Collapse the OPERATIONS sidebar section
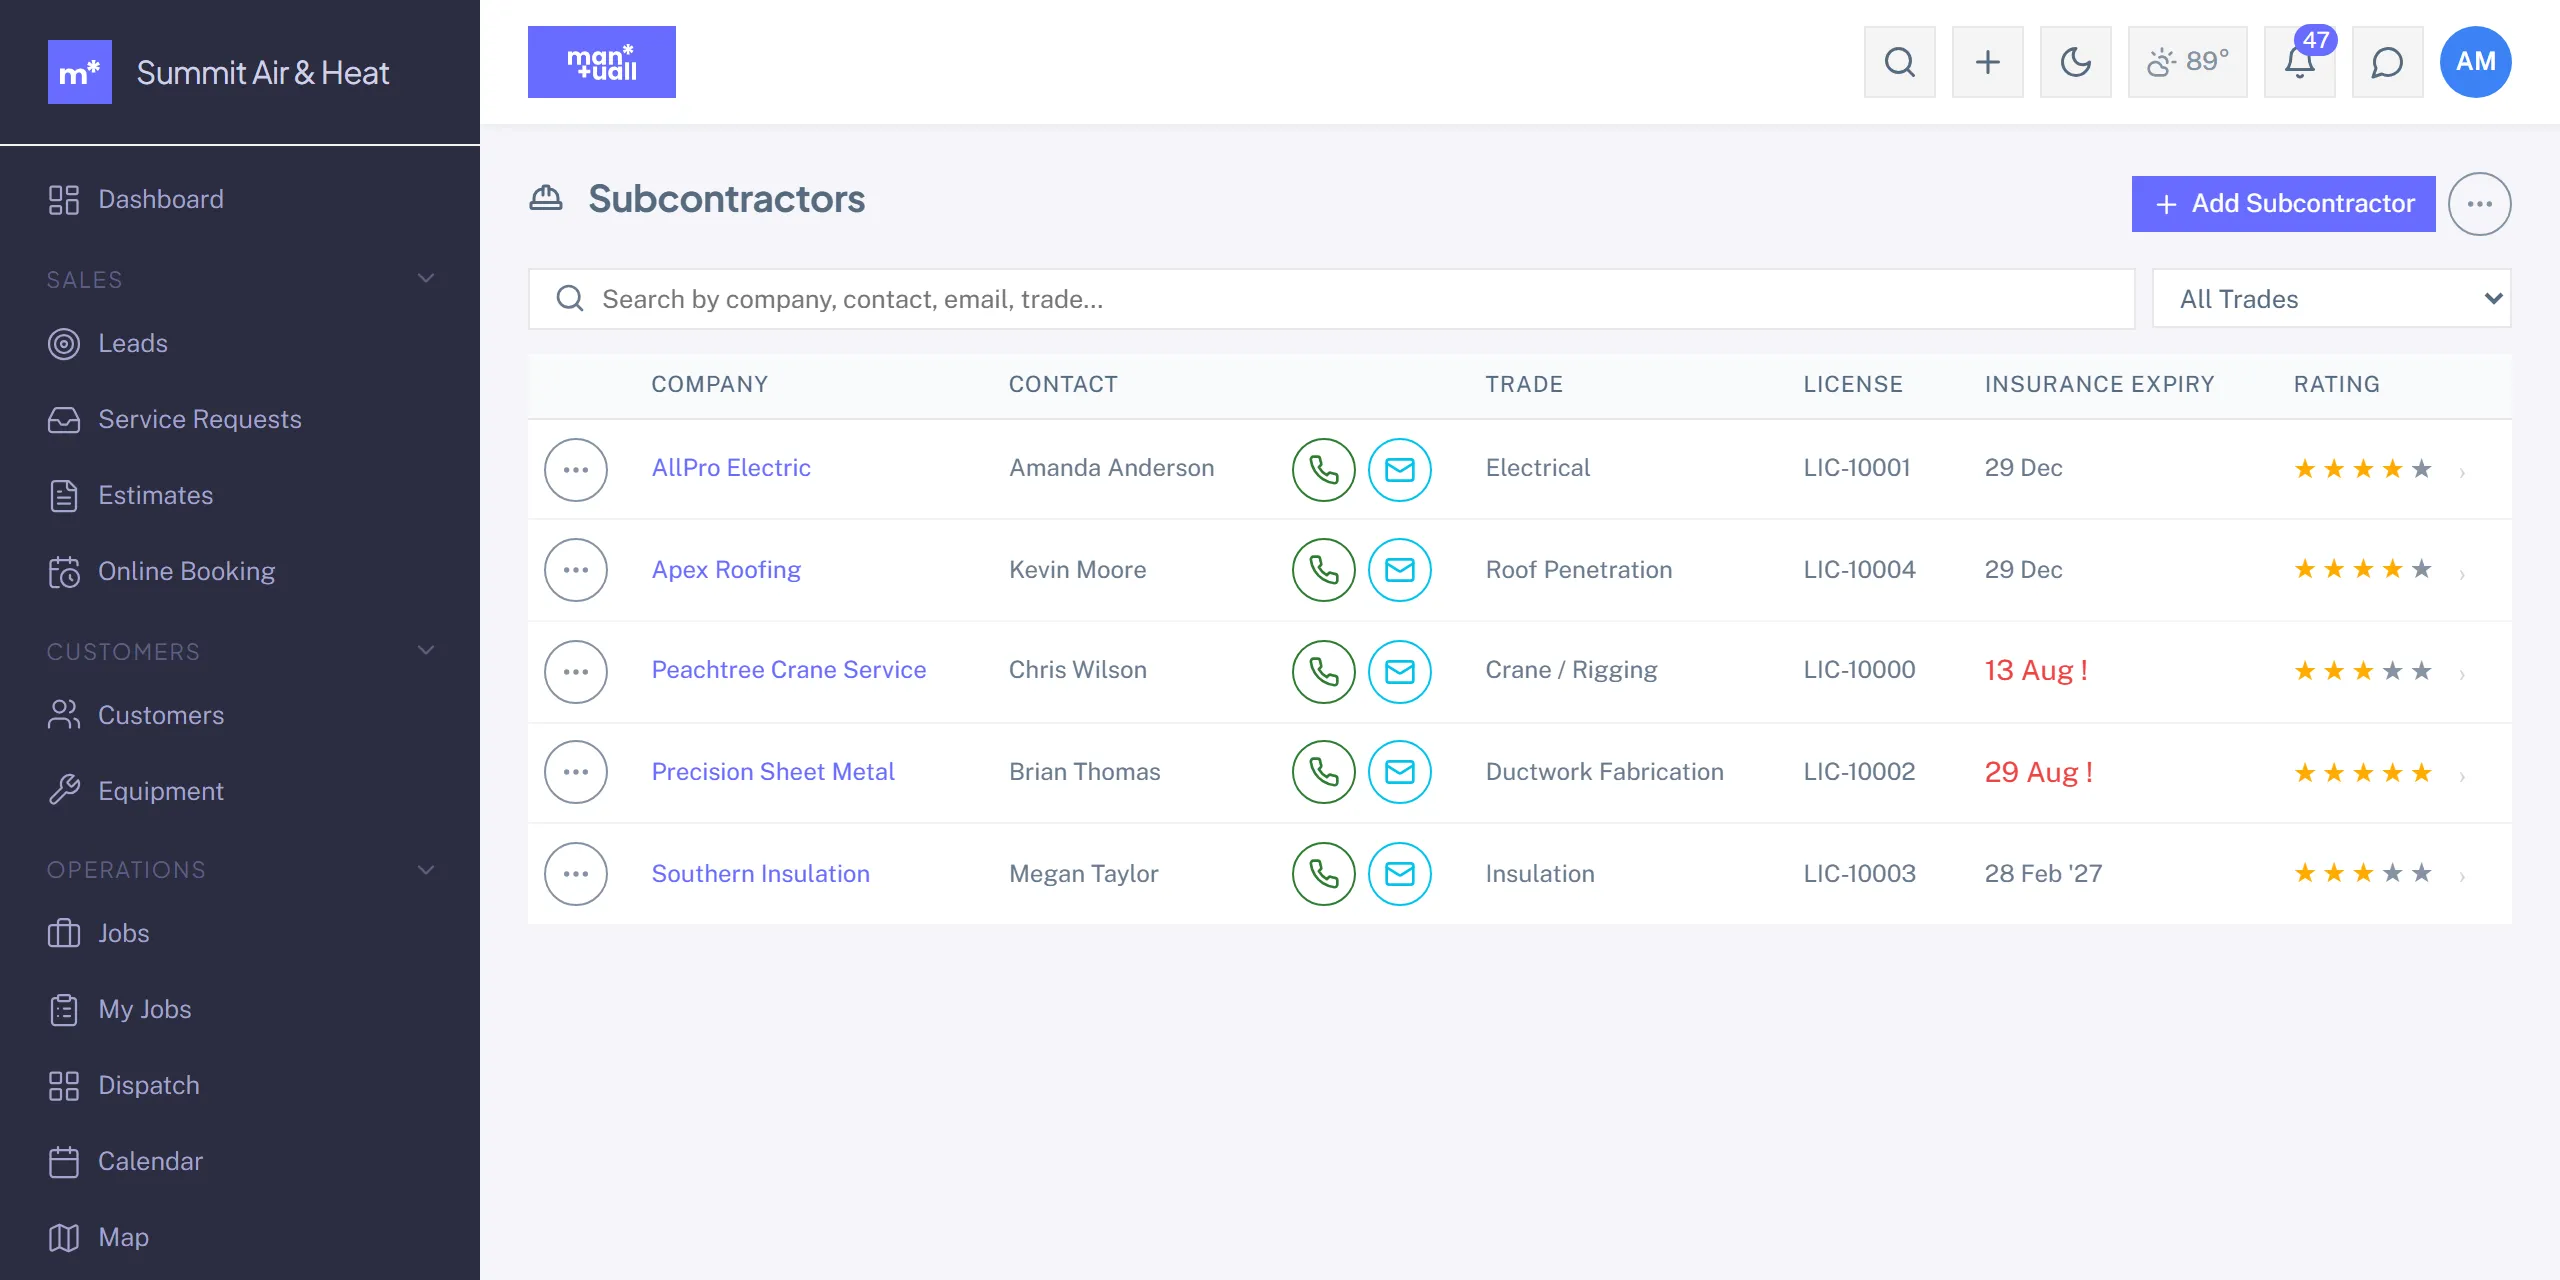The image size is (2560, 1280). 426,869
